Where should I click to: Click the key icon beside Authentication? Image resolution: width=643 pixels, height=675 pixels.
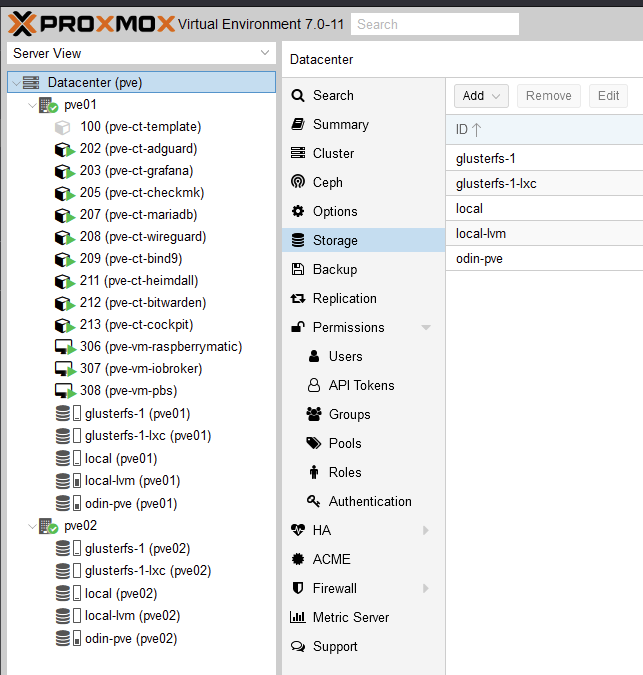tap(313, 501)
